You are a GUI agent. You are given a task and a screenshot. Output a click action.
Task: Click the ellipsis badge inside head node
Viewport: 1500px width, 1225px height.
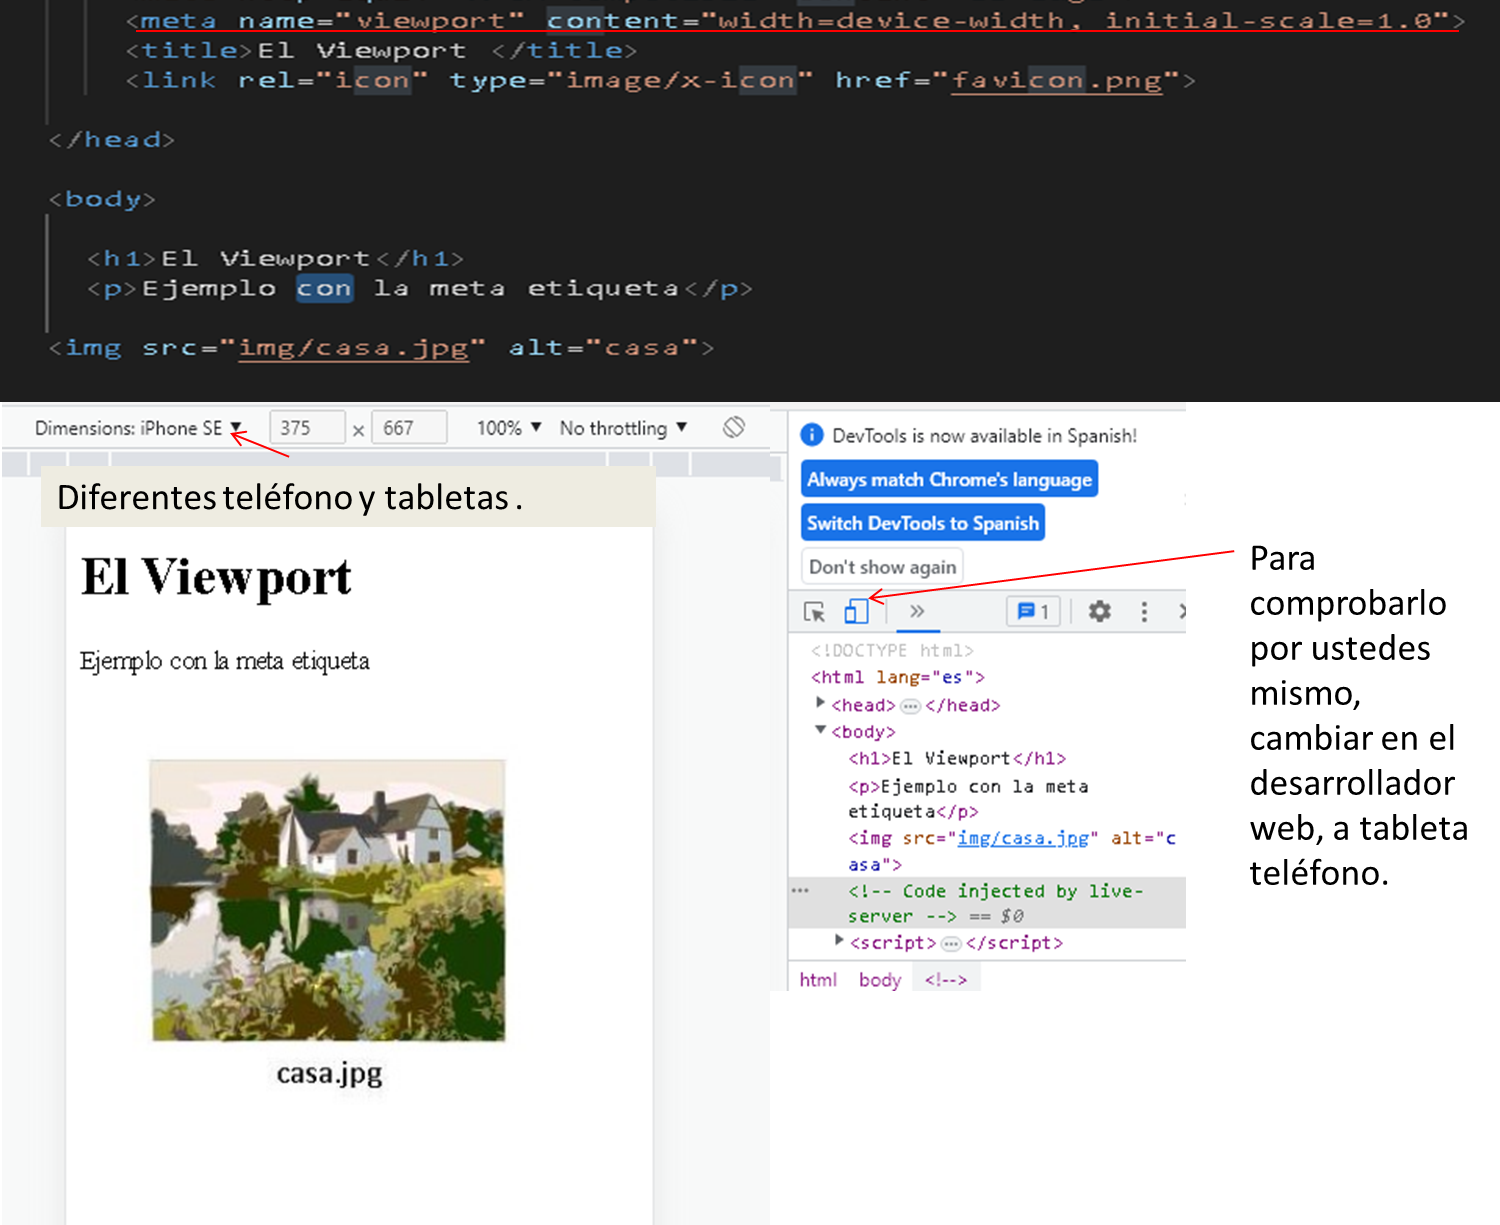pos(910,706)
